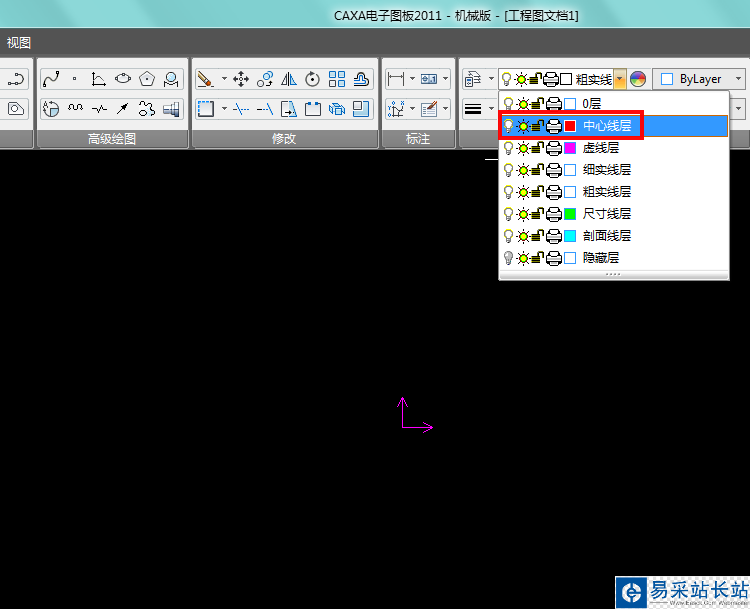Select the 中心线层 layer entry
Viewport: 750px width, 609px height.
click(614, 126)
